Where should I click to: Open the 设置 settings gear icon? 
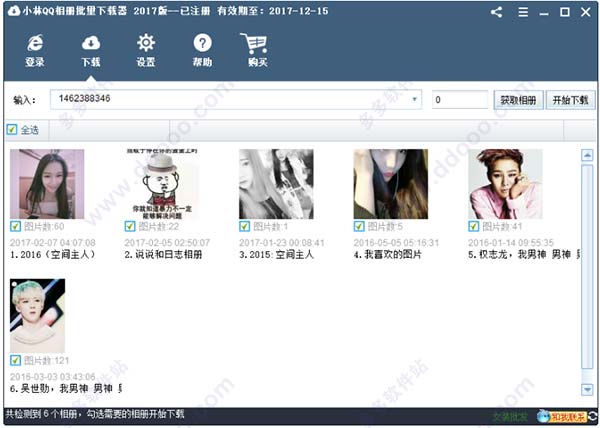click(146, 50)
